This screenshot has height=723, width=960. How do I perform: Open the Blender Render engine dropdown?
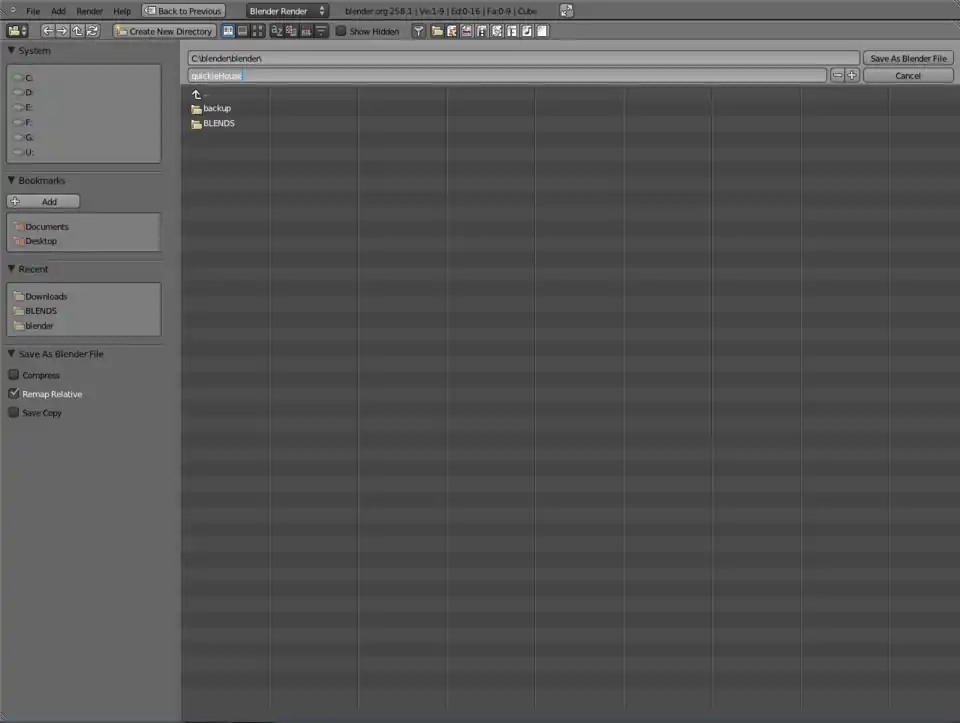[287, 11]
